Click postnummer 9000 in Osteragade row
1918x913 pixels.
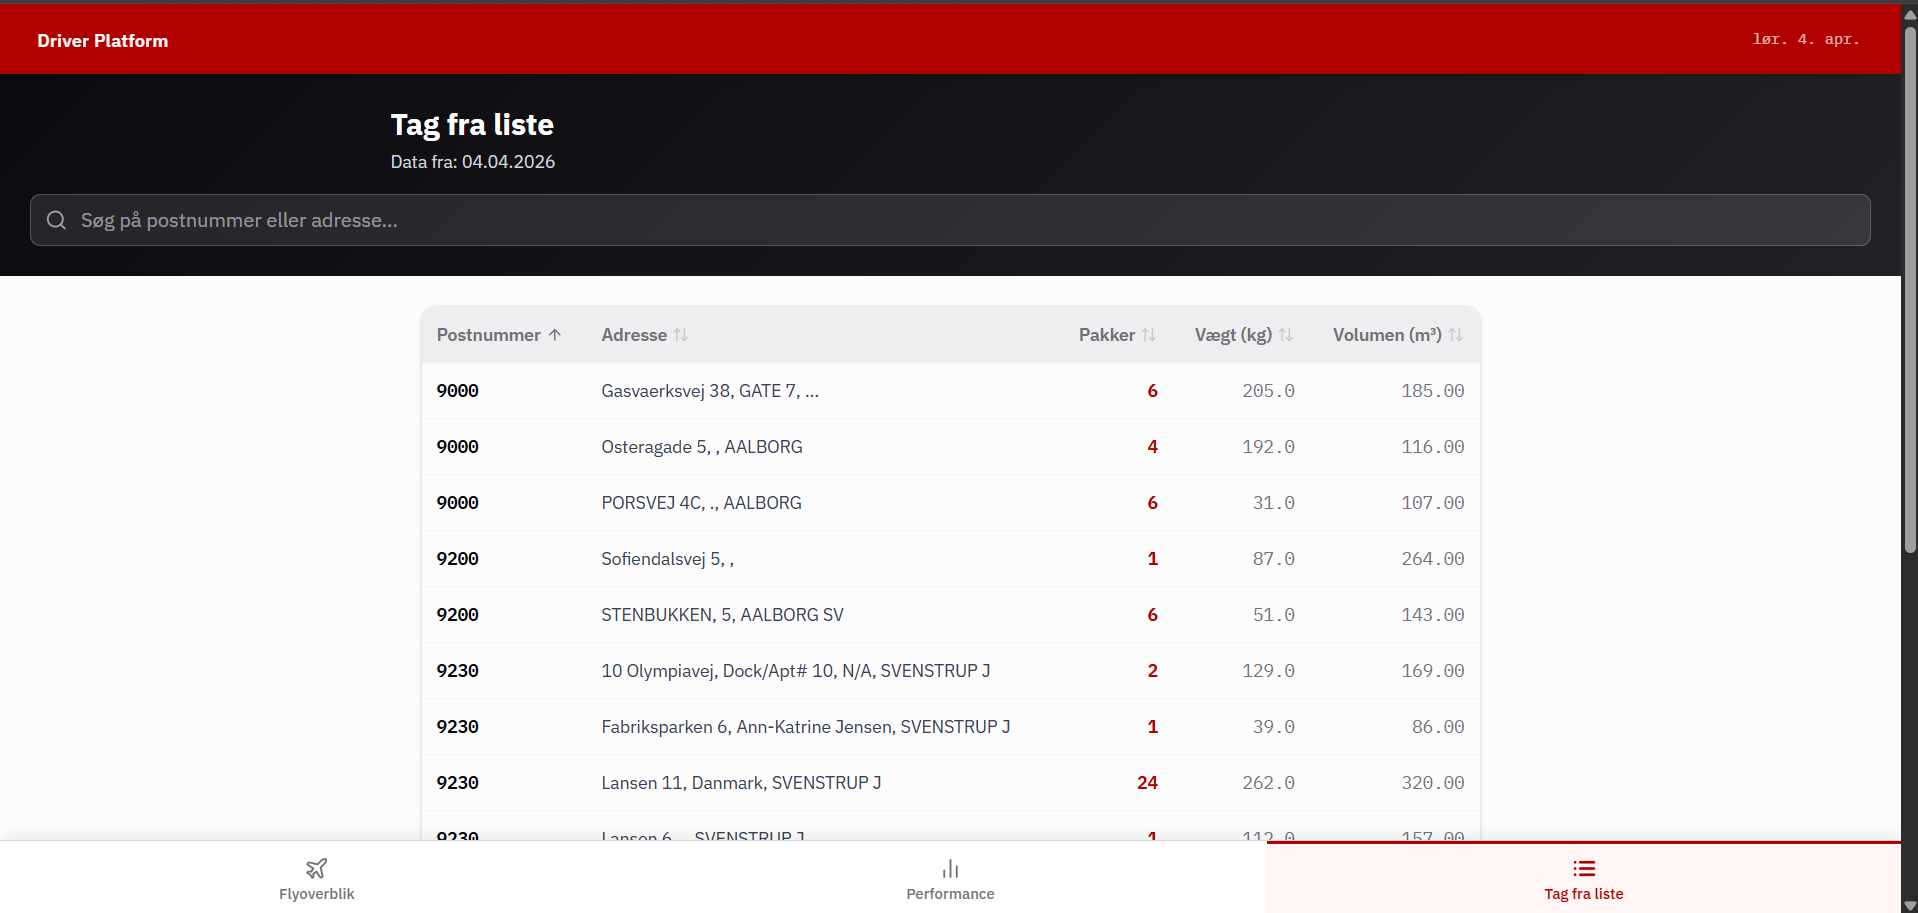tap(458, 447)
